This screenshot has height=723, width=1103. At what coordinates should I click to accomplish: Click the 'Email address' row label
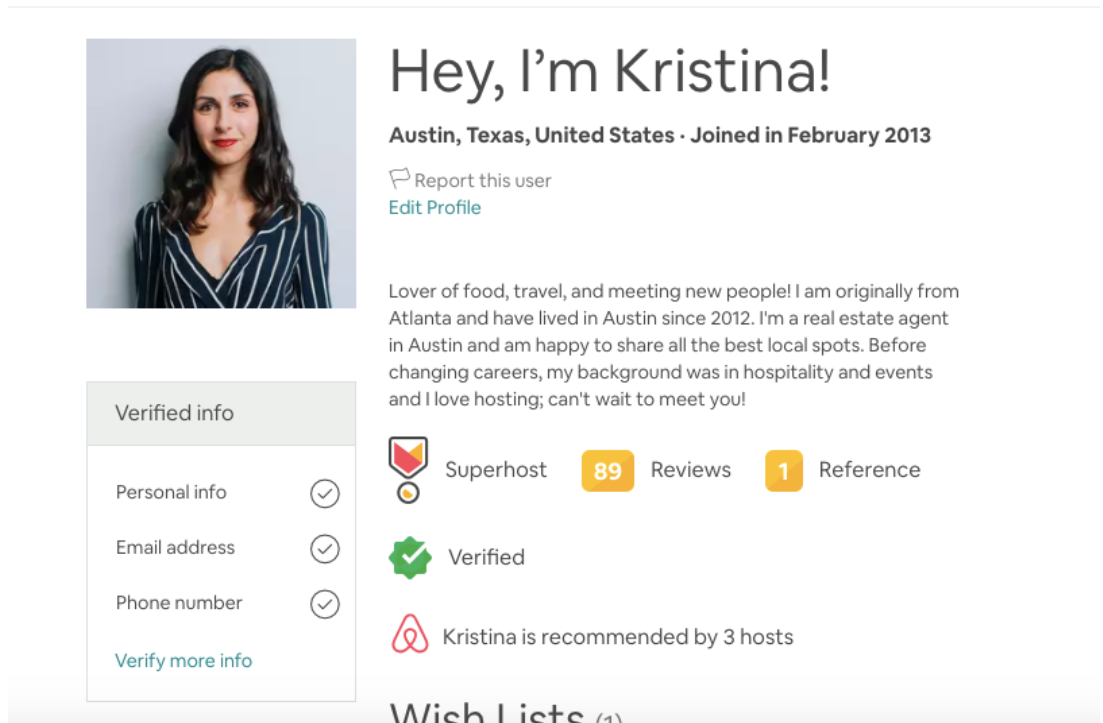(175, 547)
